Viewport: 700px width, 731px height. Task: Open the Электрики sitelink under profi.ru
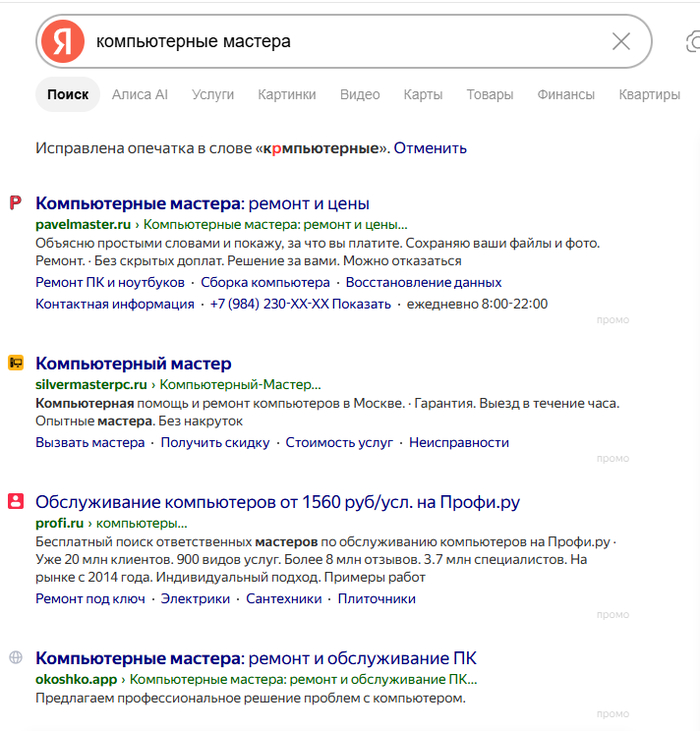point(195,599)
